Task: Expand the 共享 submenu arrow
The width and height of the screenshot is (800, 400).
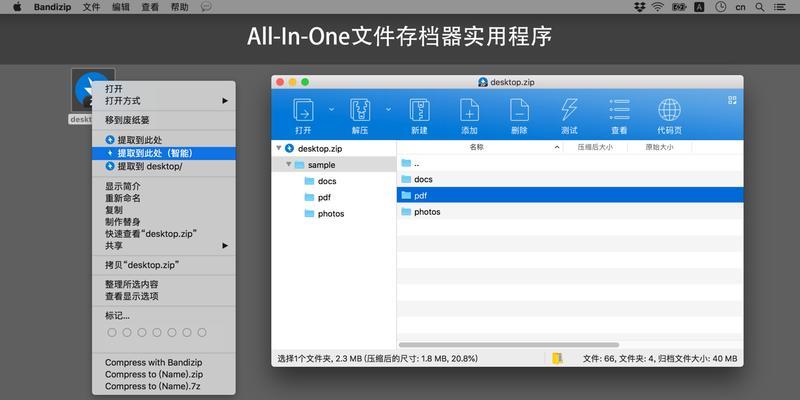Action: click(x=225, y=246)
